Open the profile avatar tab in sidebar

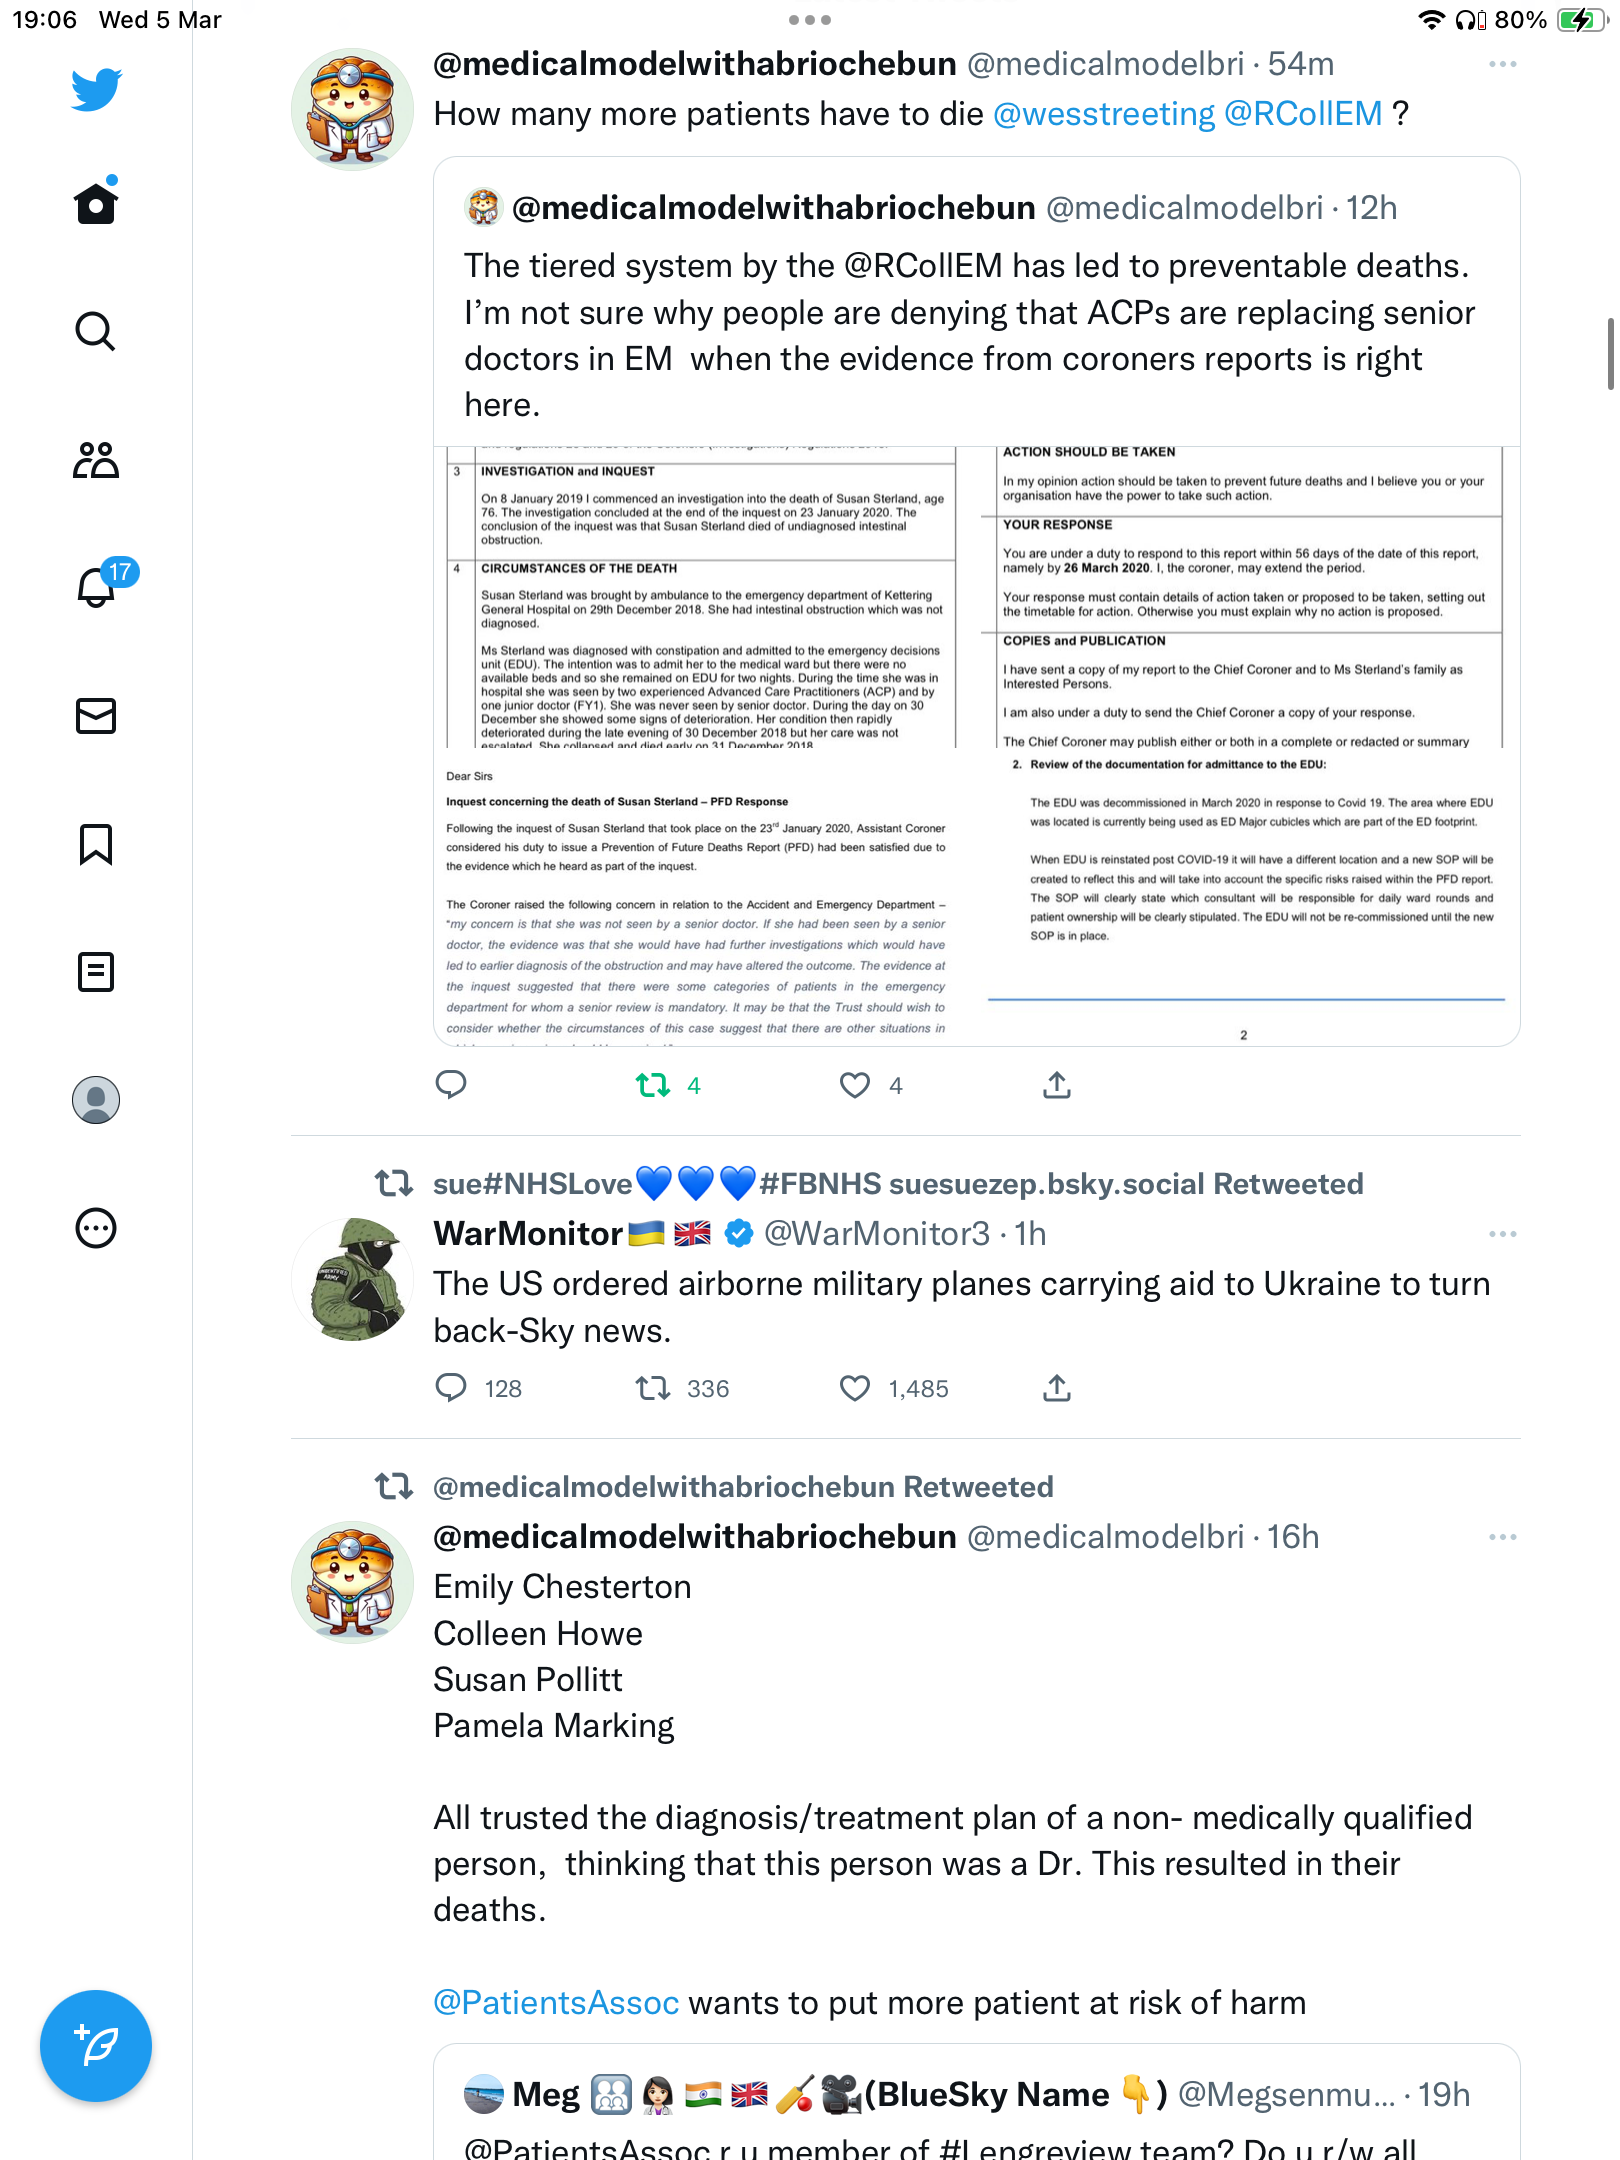tap(96, 1100)
